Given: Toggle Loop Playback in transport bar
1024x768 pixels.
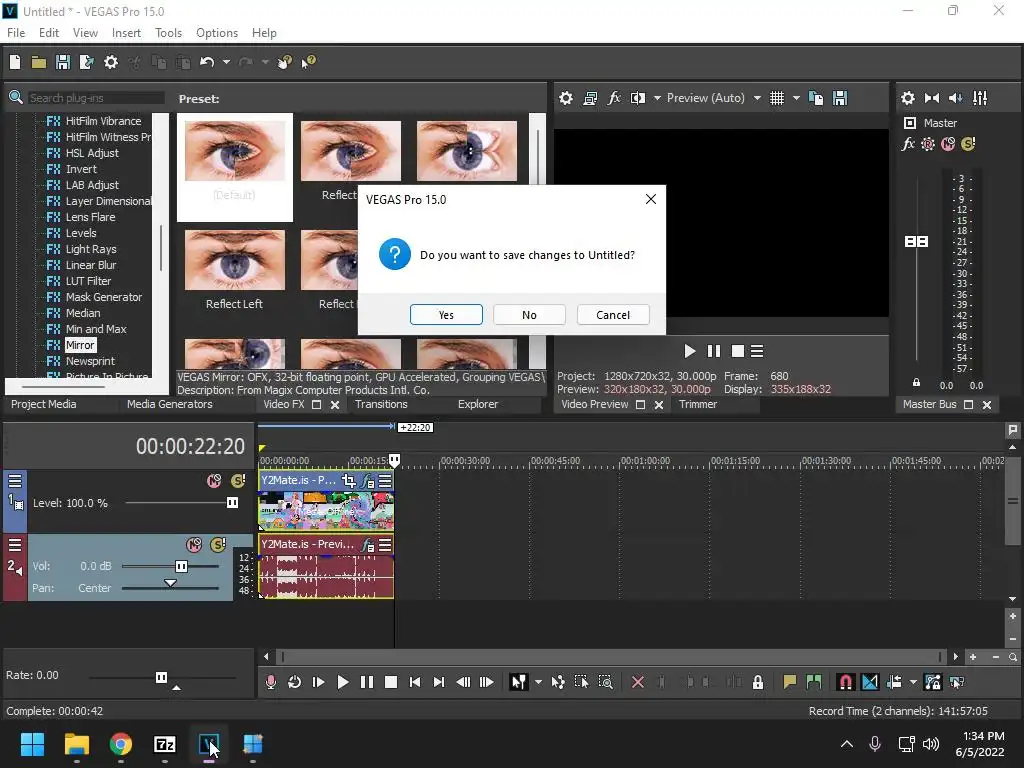Looking at the screenshot, I should [295, 682].
